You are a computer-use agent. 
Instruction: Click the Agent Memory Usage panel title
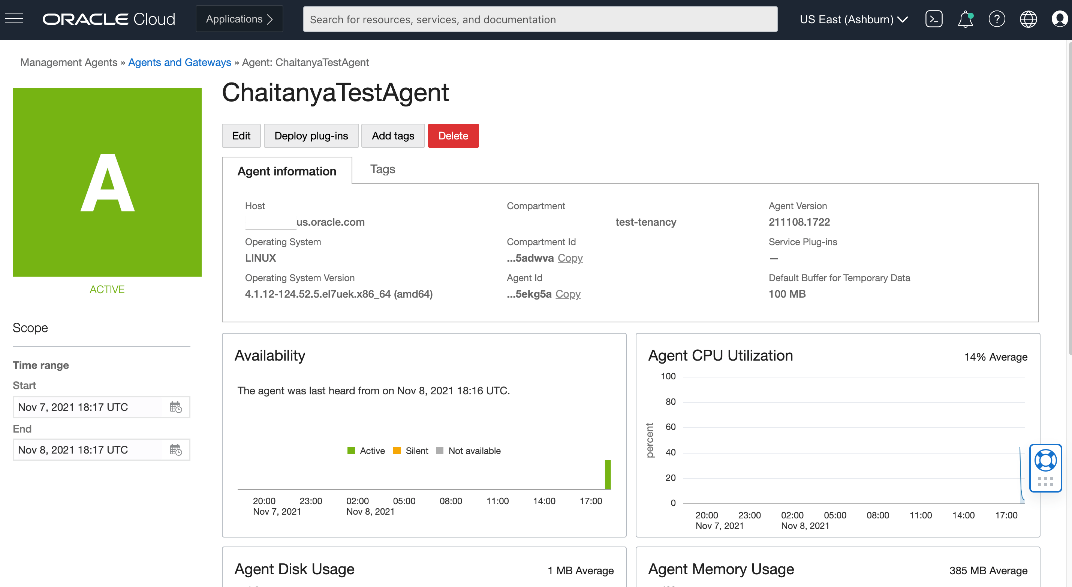pyautogui.click(x=721, y=569)
